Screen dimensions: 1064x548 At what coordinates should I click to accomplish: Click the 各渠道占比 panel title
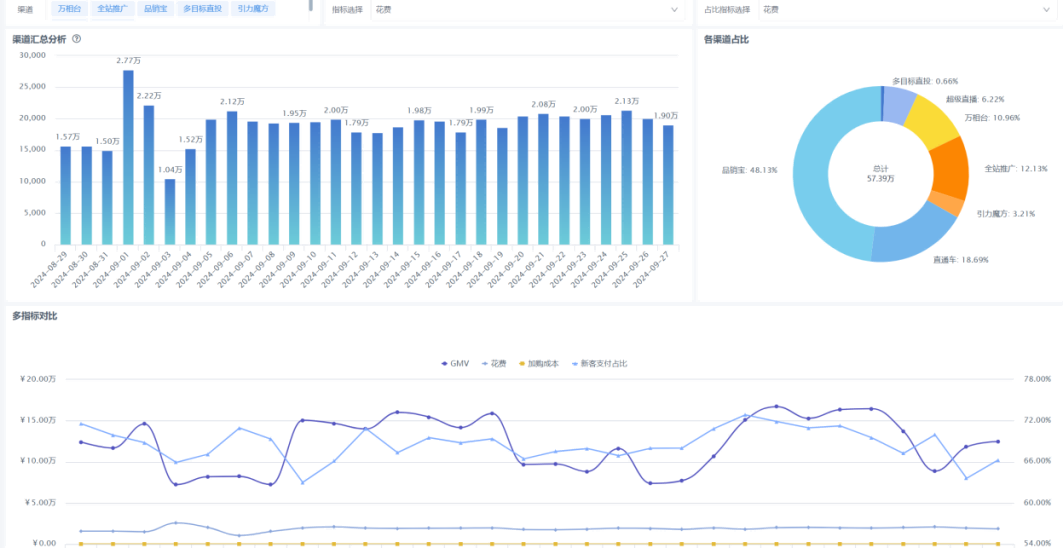pos(726,39)
